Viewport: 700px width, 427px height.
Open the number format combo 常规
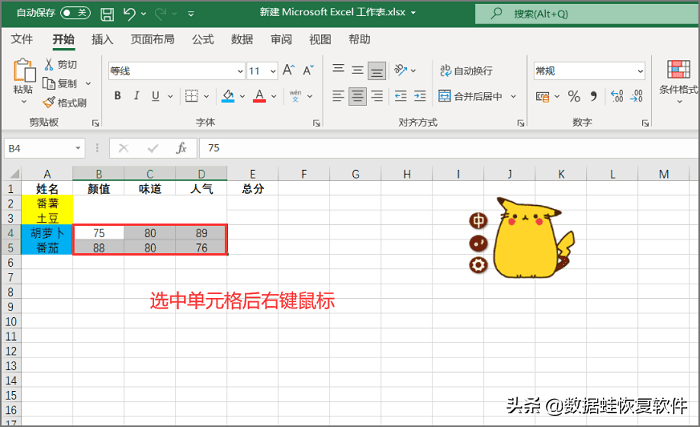click(x=589, y=71)
